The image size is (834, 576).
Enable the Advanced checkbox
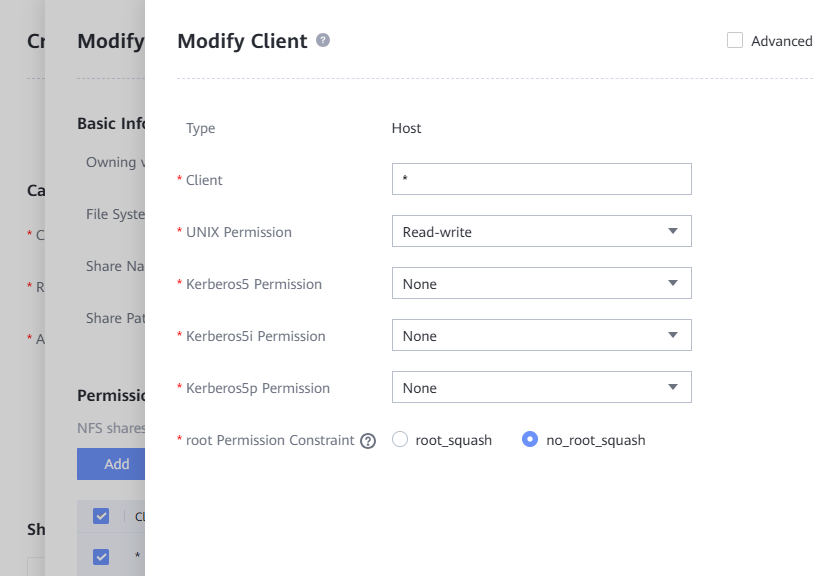point(735,40)
